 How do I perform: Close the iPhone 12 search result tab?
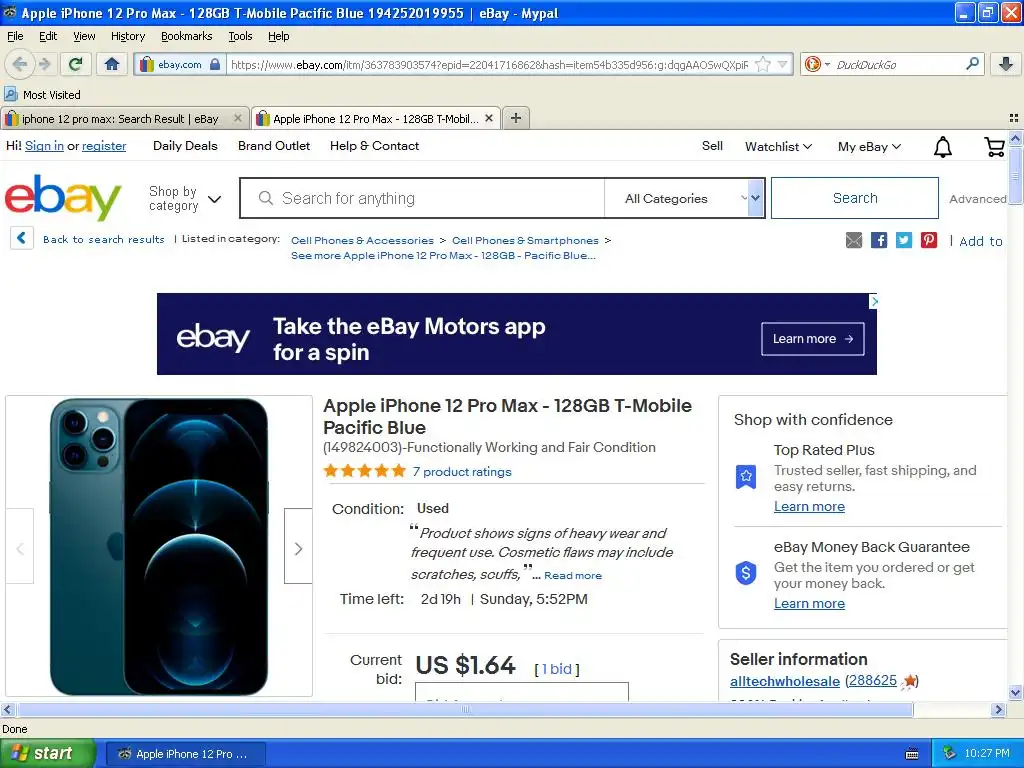coord(238,118)
